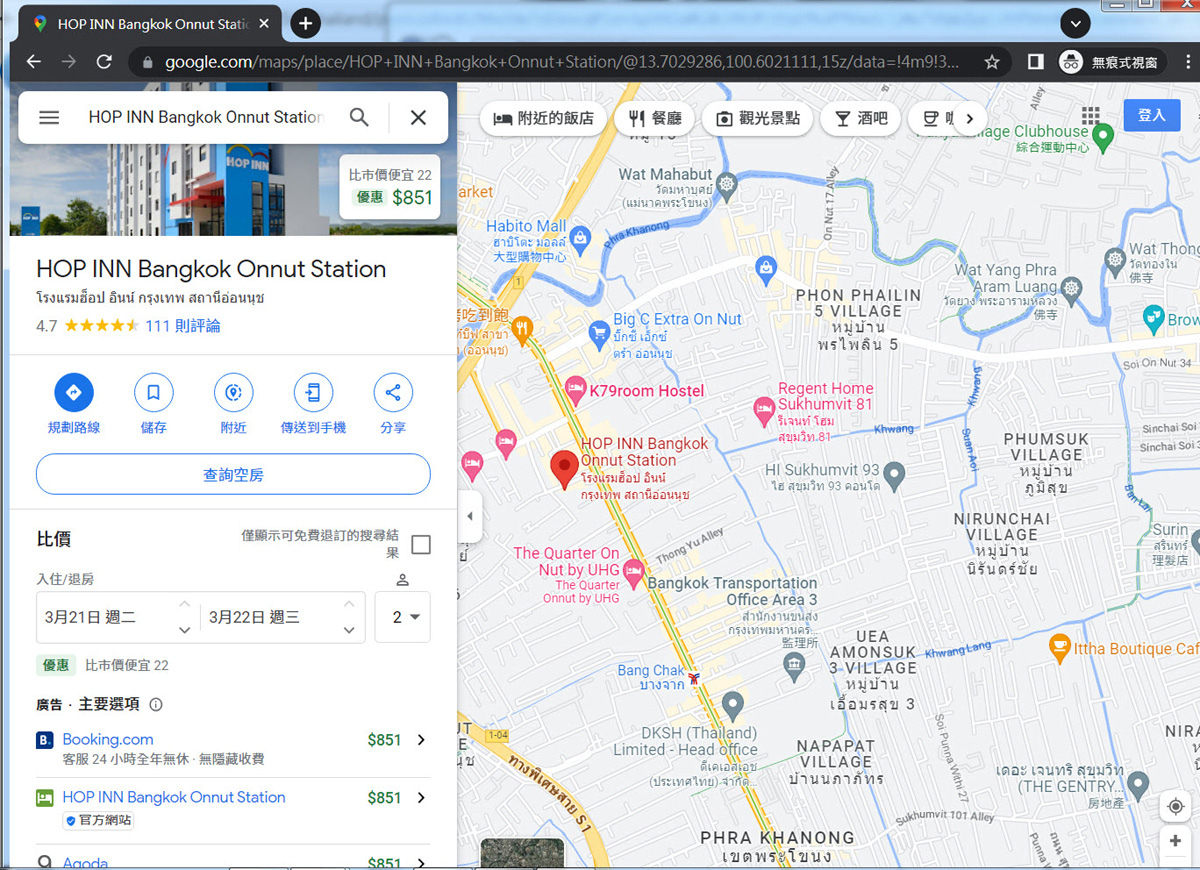
Task: Click the satellite layer thumbnail
Action: pyautogui.click(x=522, y=853)
